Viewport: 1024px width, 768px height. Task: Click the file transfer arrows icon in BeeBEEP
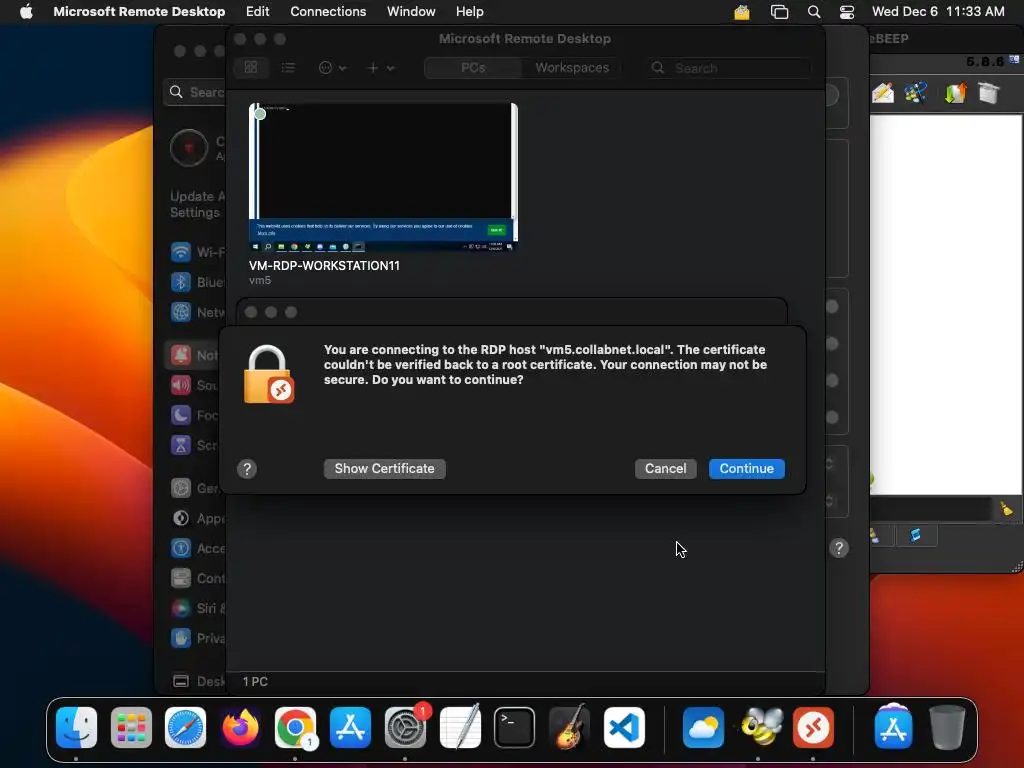pyautogui.click(x=955, y=93)
